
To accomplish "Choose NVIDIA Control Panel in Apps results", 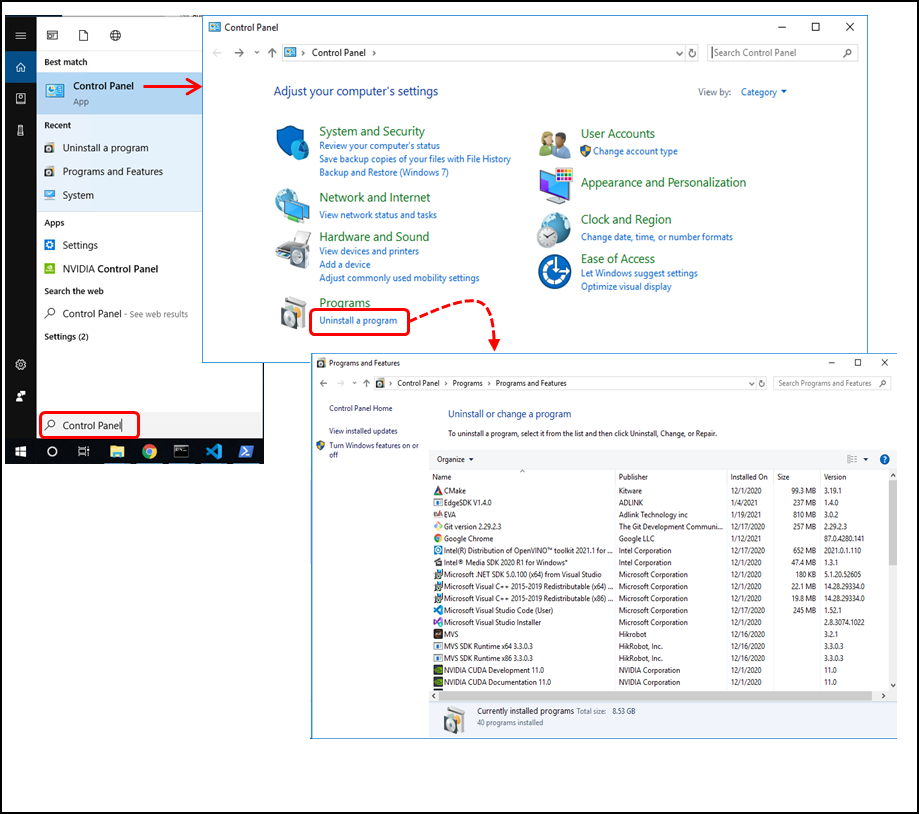I will [x=110, y=269].
